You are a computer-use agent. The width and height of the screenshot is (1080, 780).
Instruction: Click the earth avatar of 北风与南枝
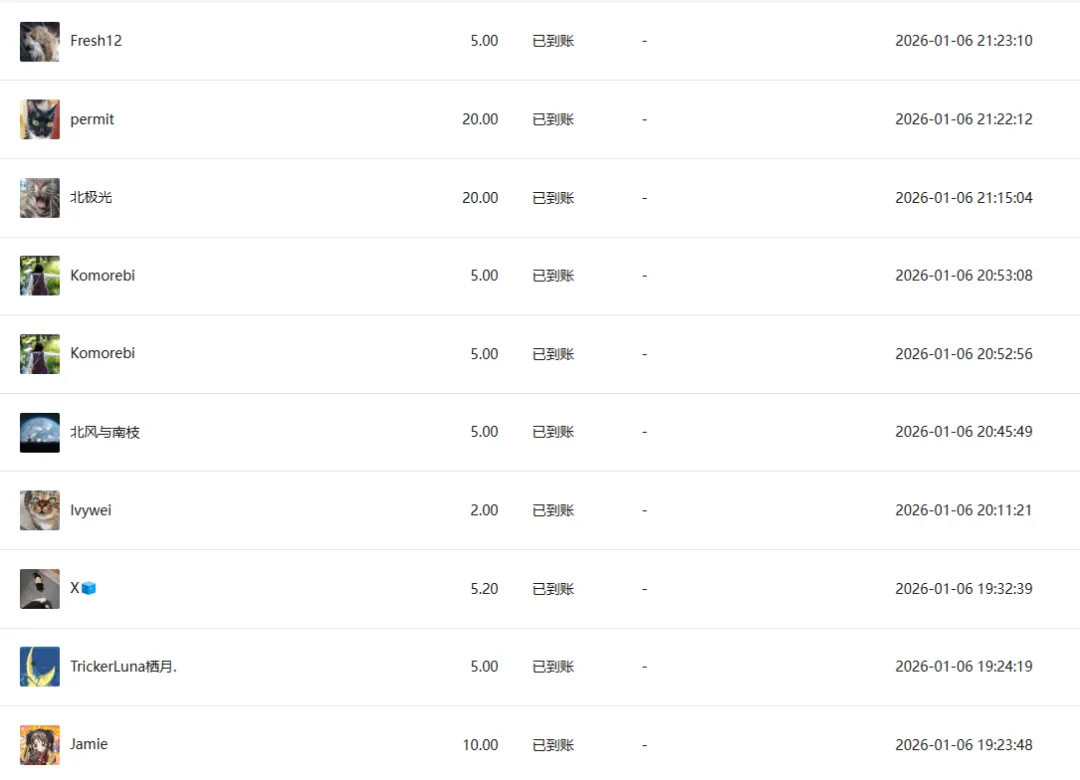point(40,432)
